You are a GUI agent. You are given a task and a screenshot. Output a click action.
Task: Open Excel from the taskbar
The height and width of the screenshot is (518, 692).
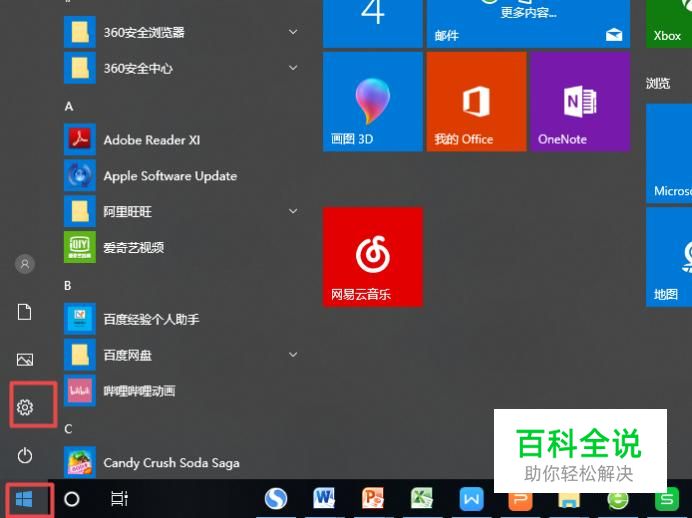pos(421,499)
